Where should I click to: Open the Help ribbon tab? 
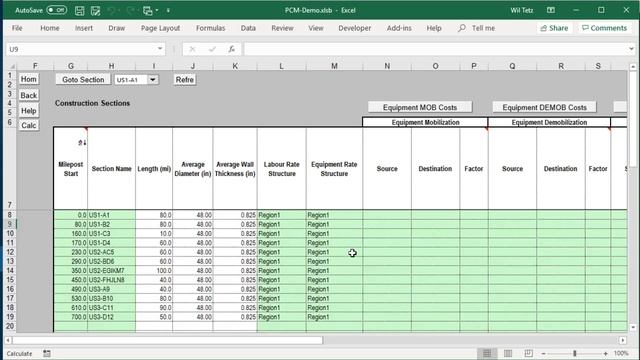pyautogui.click(x=434, y=28)
